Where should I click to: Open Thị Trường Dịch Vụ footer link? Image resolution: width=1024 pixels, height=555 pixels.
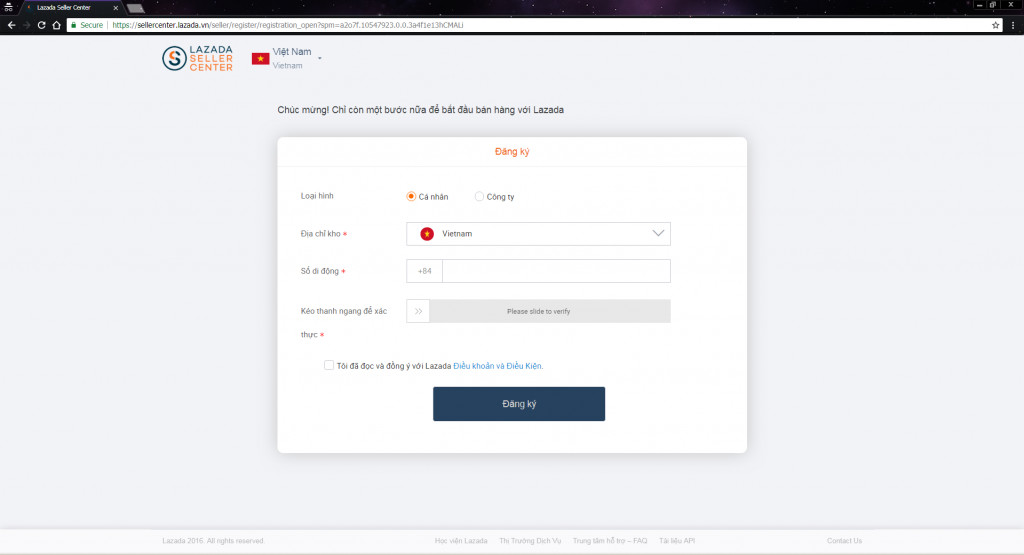point(530,541)
